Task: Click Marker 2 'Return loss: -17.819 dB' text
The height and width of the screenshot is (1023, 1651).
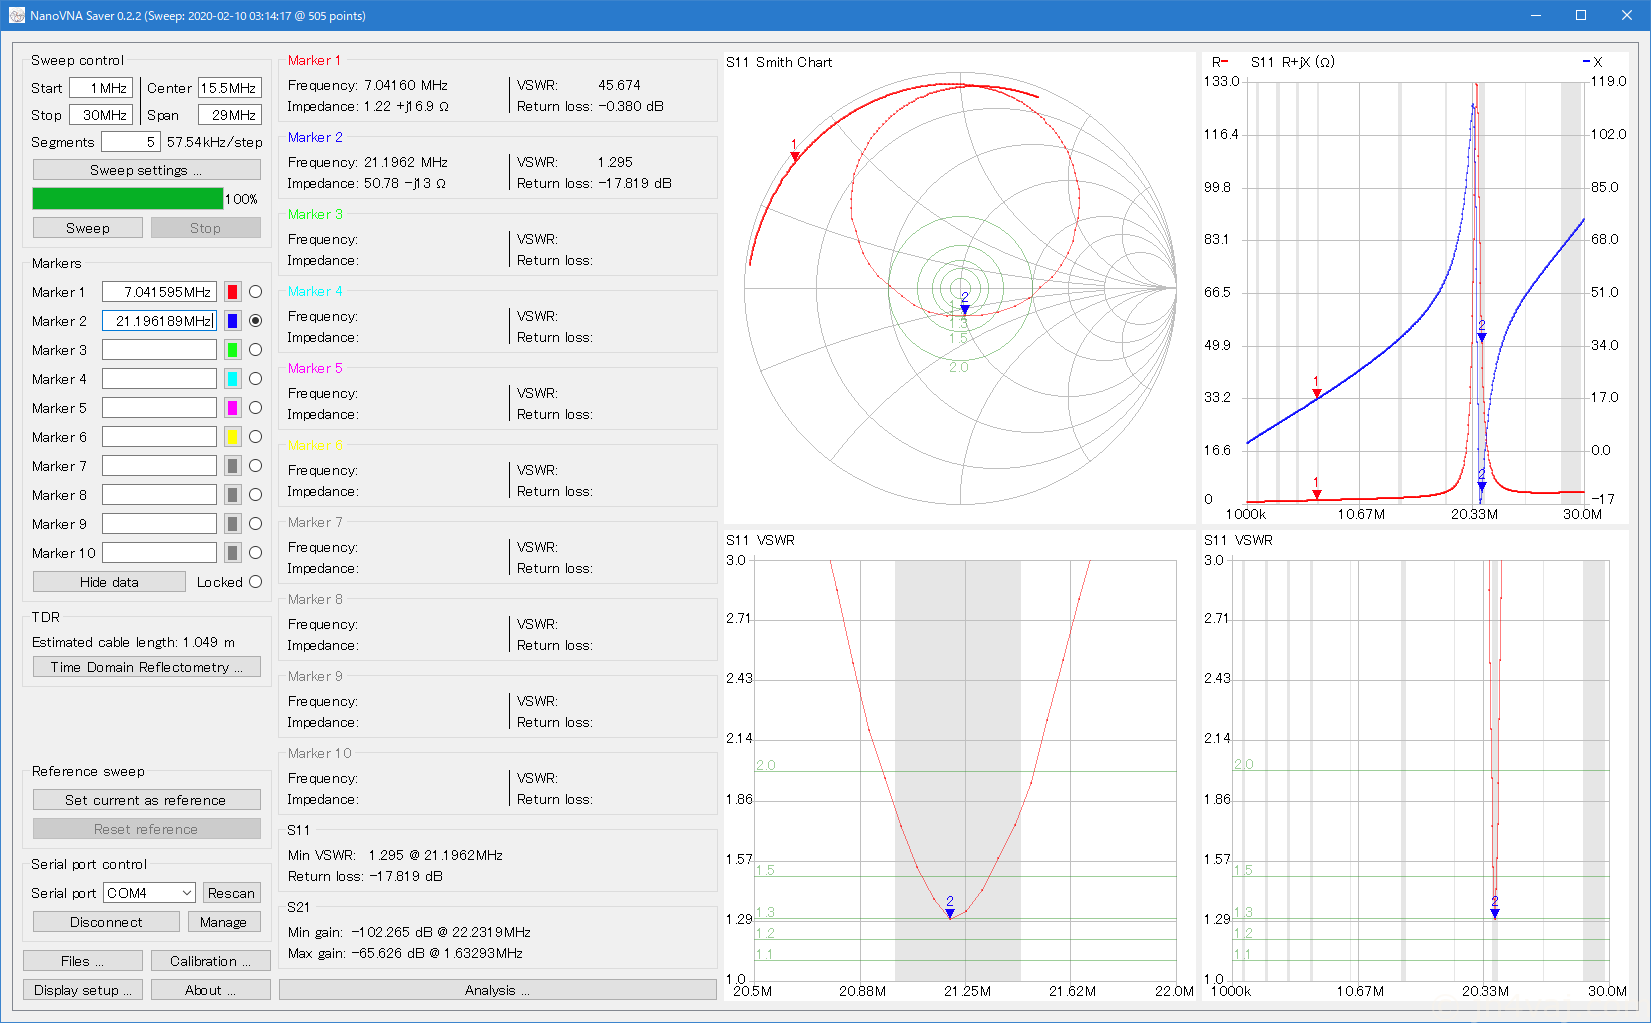Action: click(594, 183)
